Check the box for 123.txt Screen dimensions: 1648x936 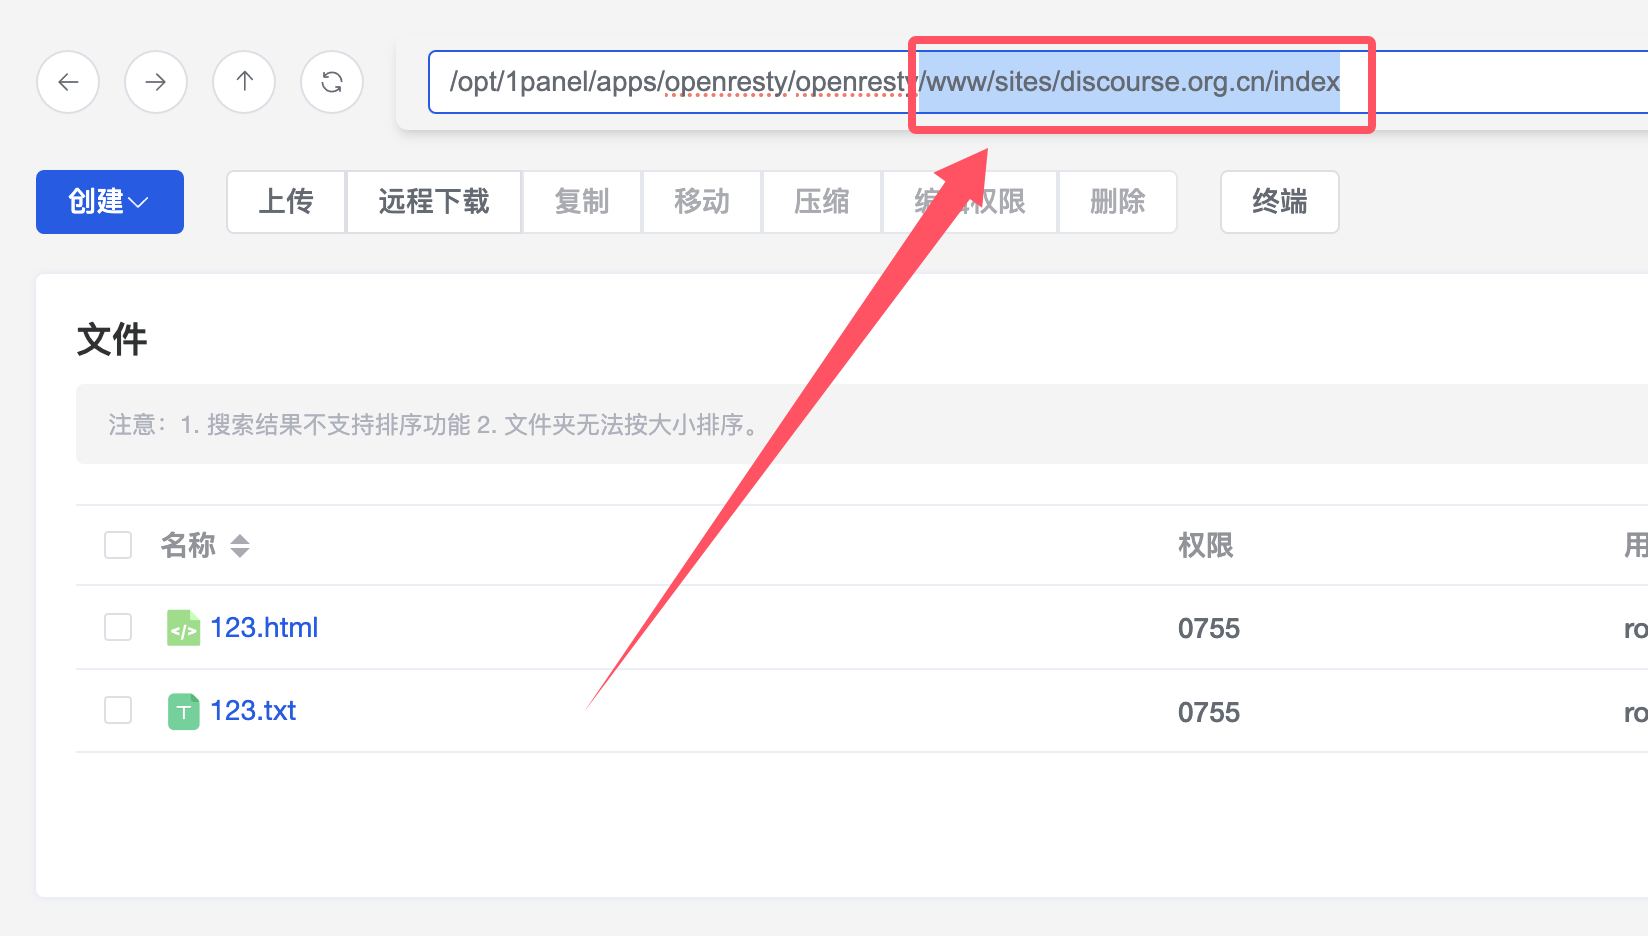click(x=118, y=710)
